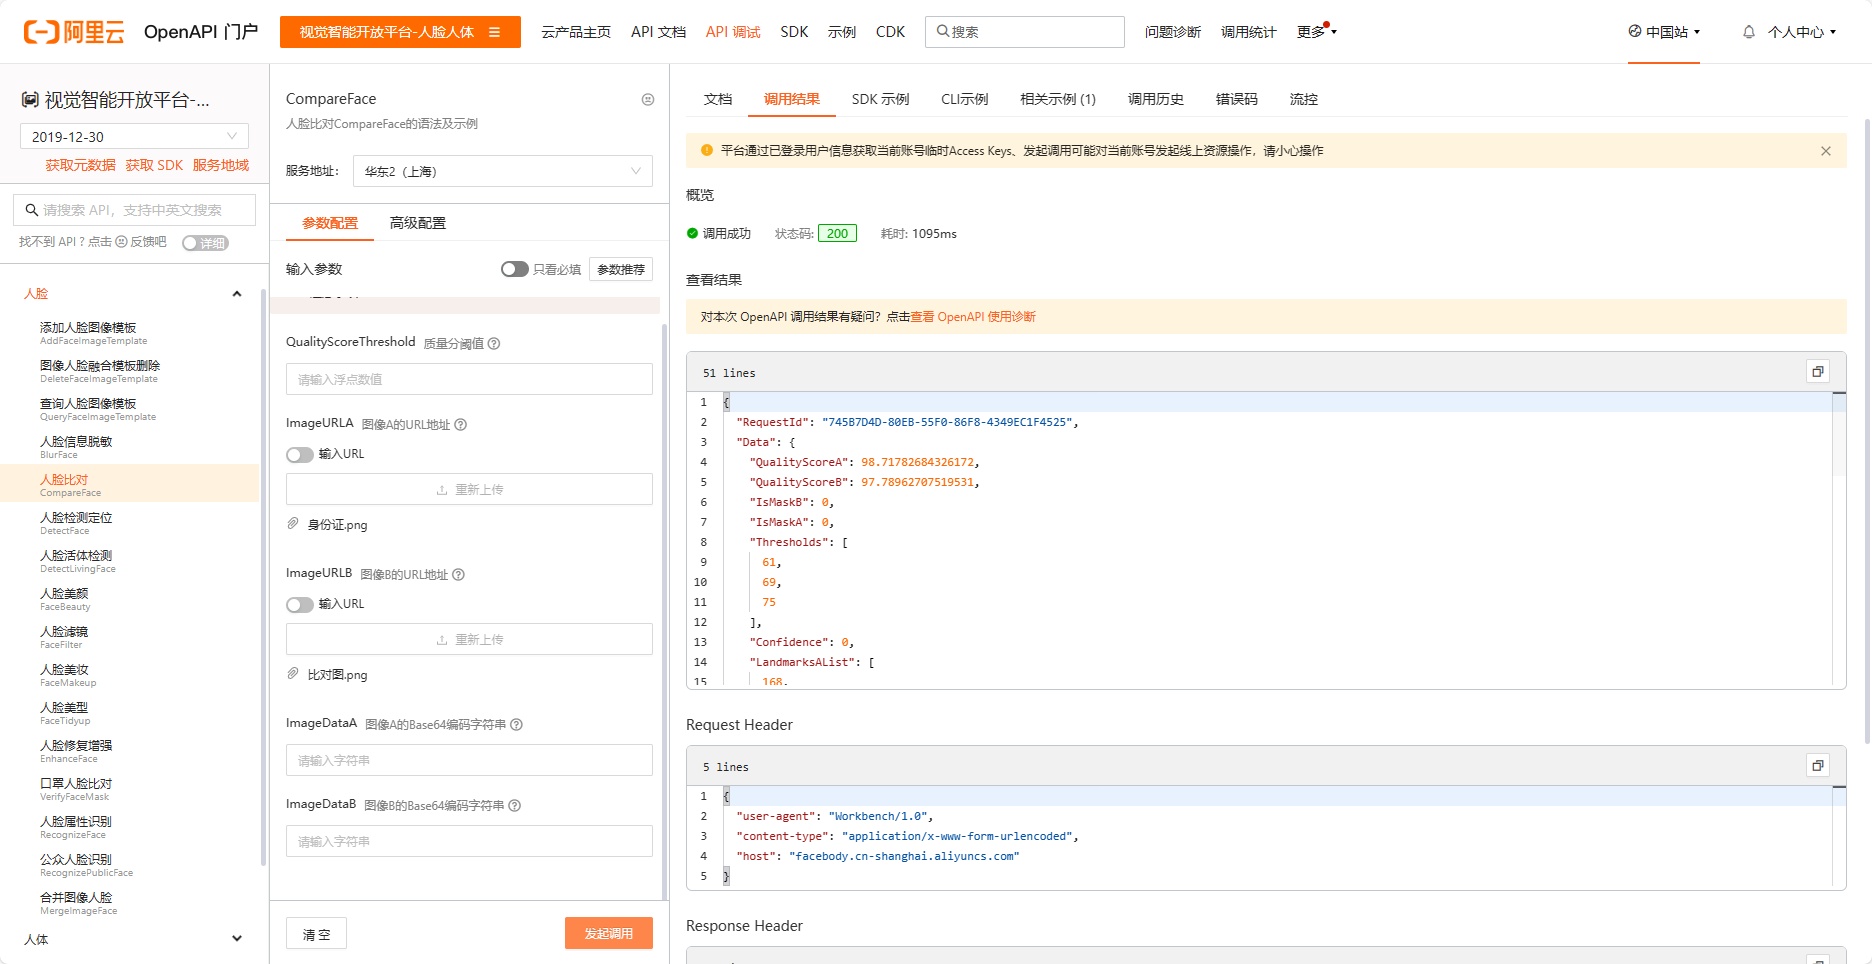Image resolution: width=1872 pixels, height=964 pixels.
Task: Open API 文档 in top navigation
Action: click(658, 32)
